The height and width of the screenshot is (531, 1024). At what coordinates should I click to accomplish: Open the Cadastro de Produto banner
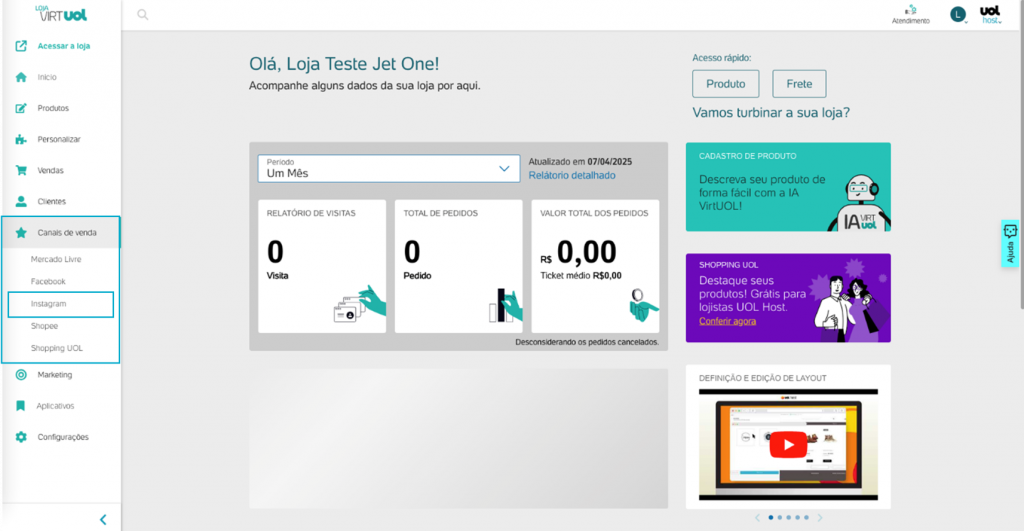coord(788,187)
